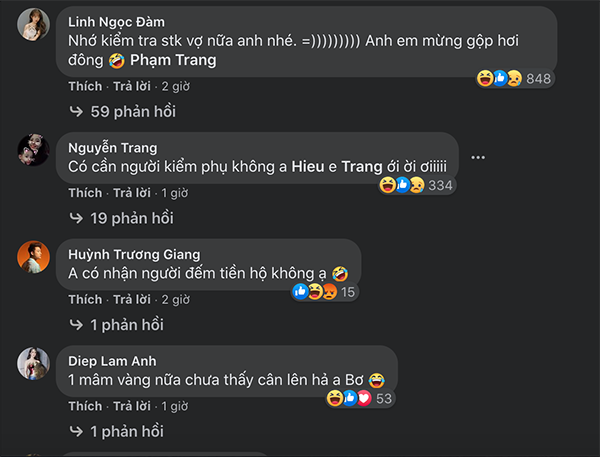The width and height of the screenshot is (600, 457).
Task: View reactions on Linh Ngọc Đàm's comment (848)
Action: pos(513,79)
